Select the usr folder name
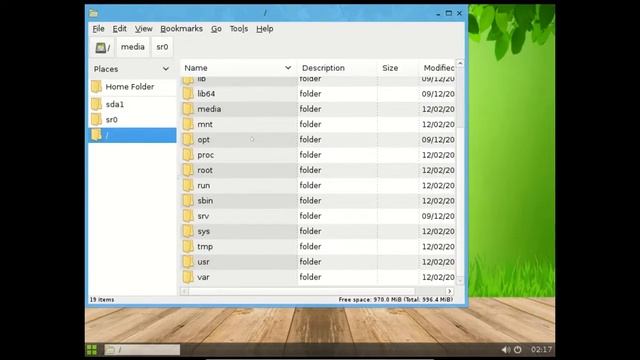The image size is (640, 360). pos(203,262)
